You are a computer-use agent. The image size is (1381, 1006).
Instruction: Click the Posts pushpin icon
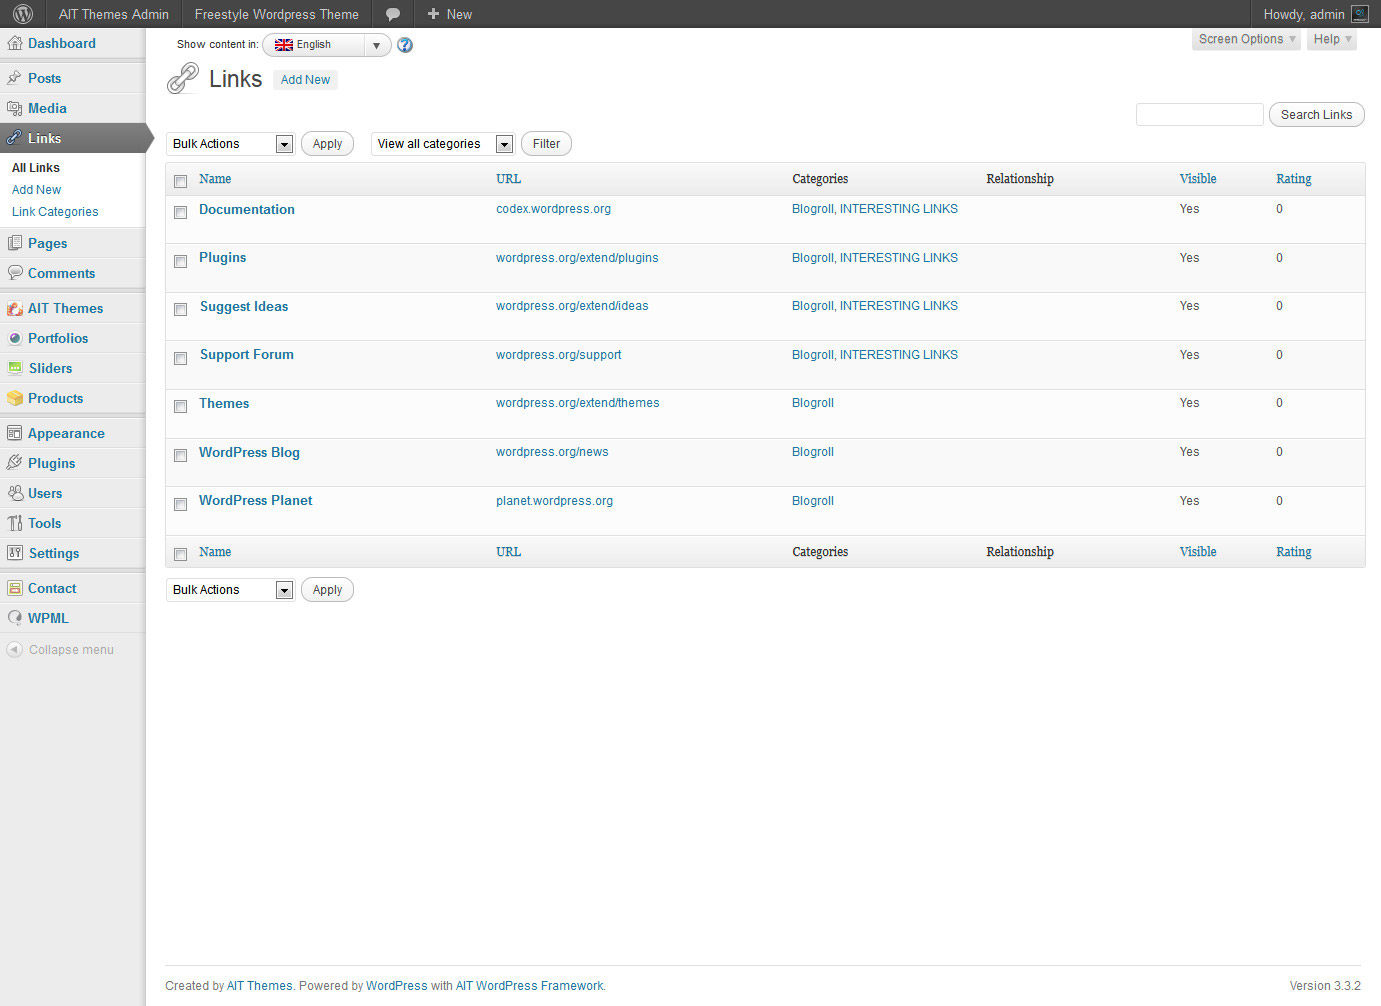coord(15,78)
